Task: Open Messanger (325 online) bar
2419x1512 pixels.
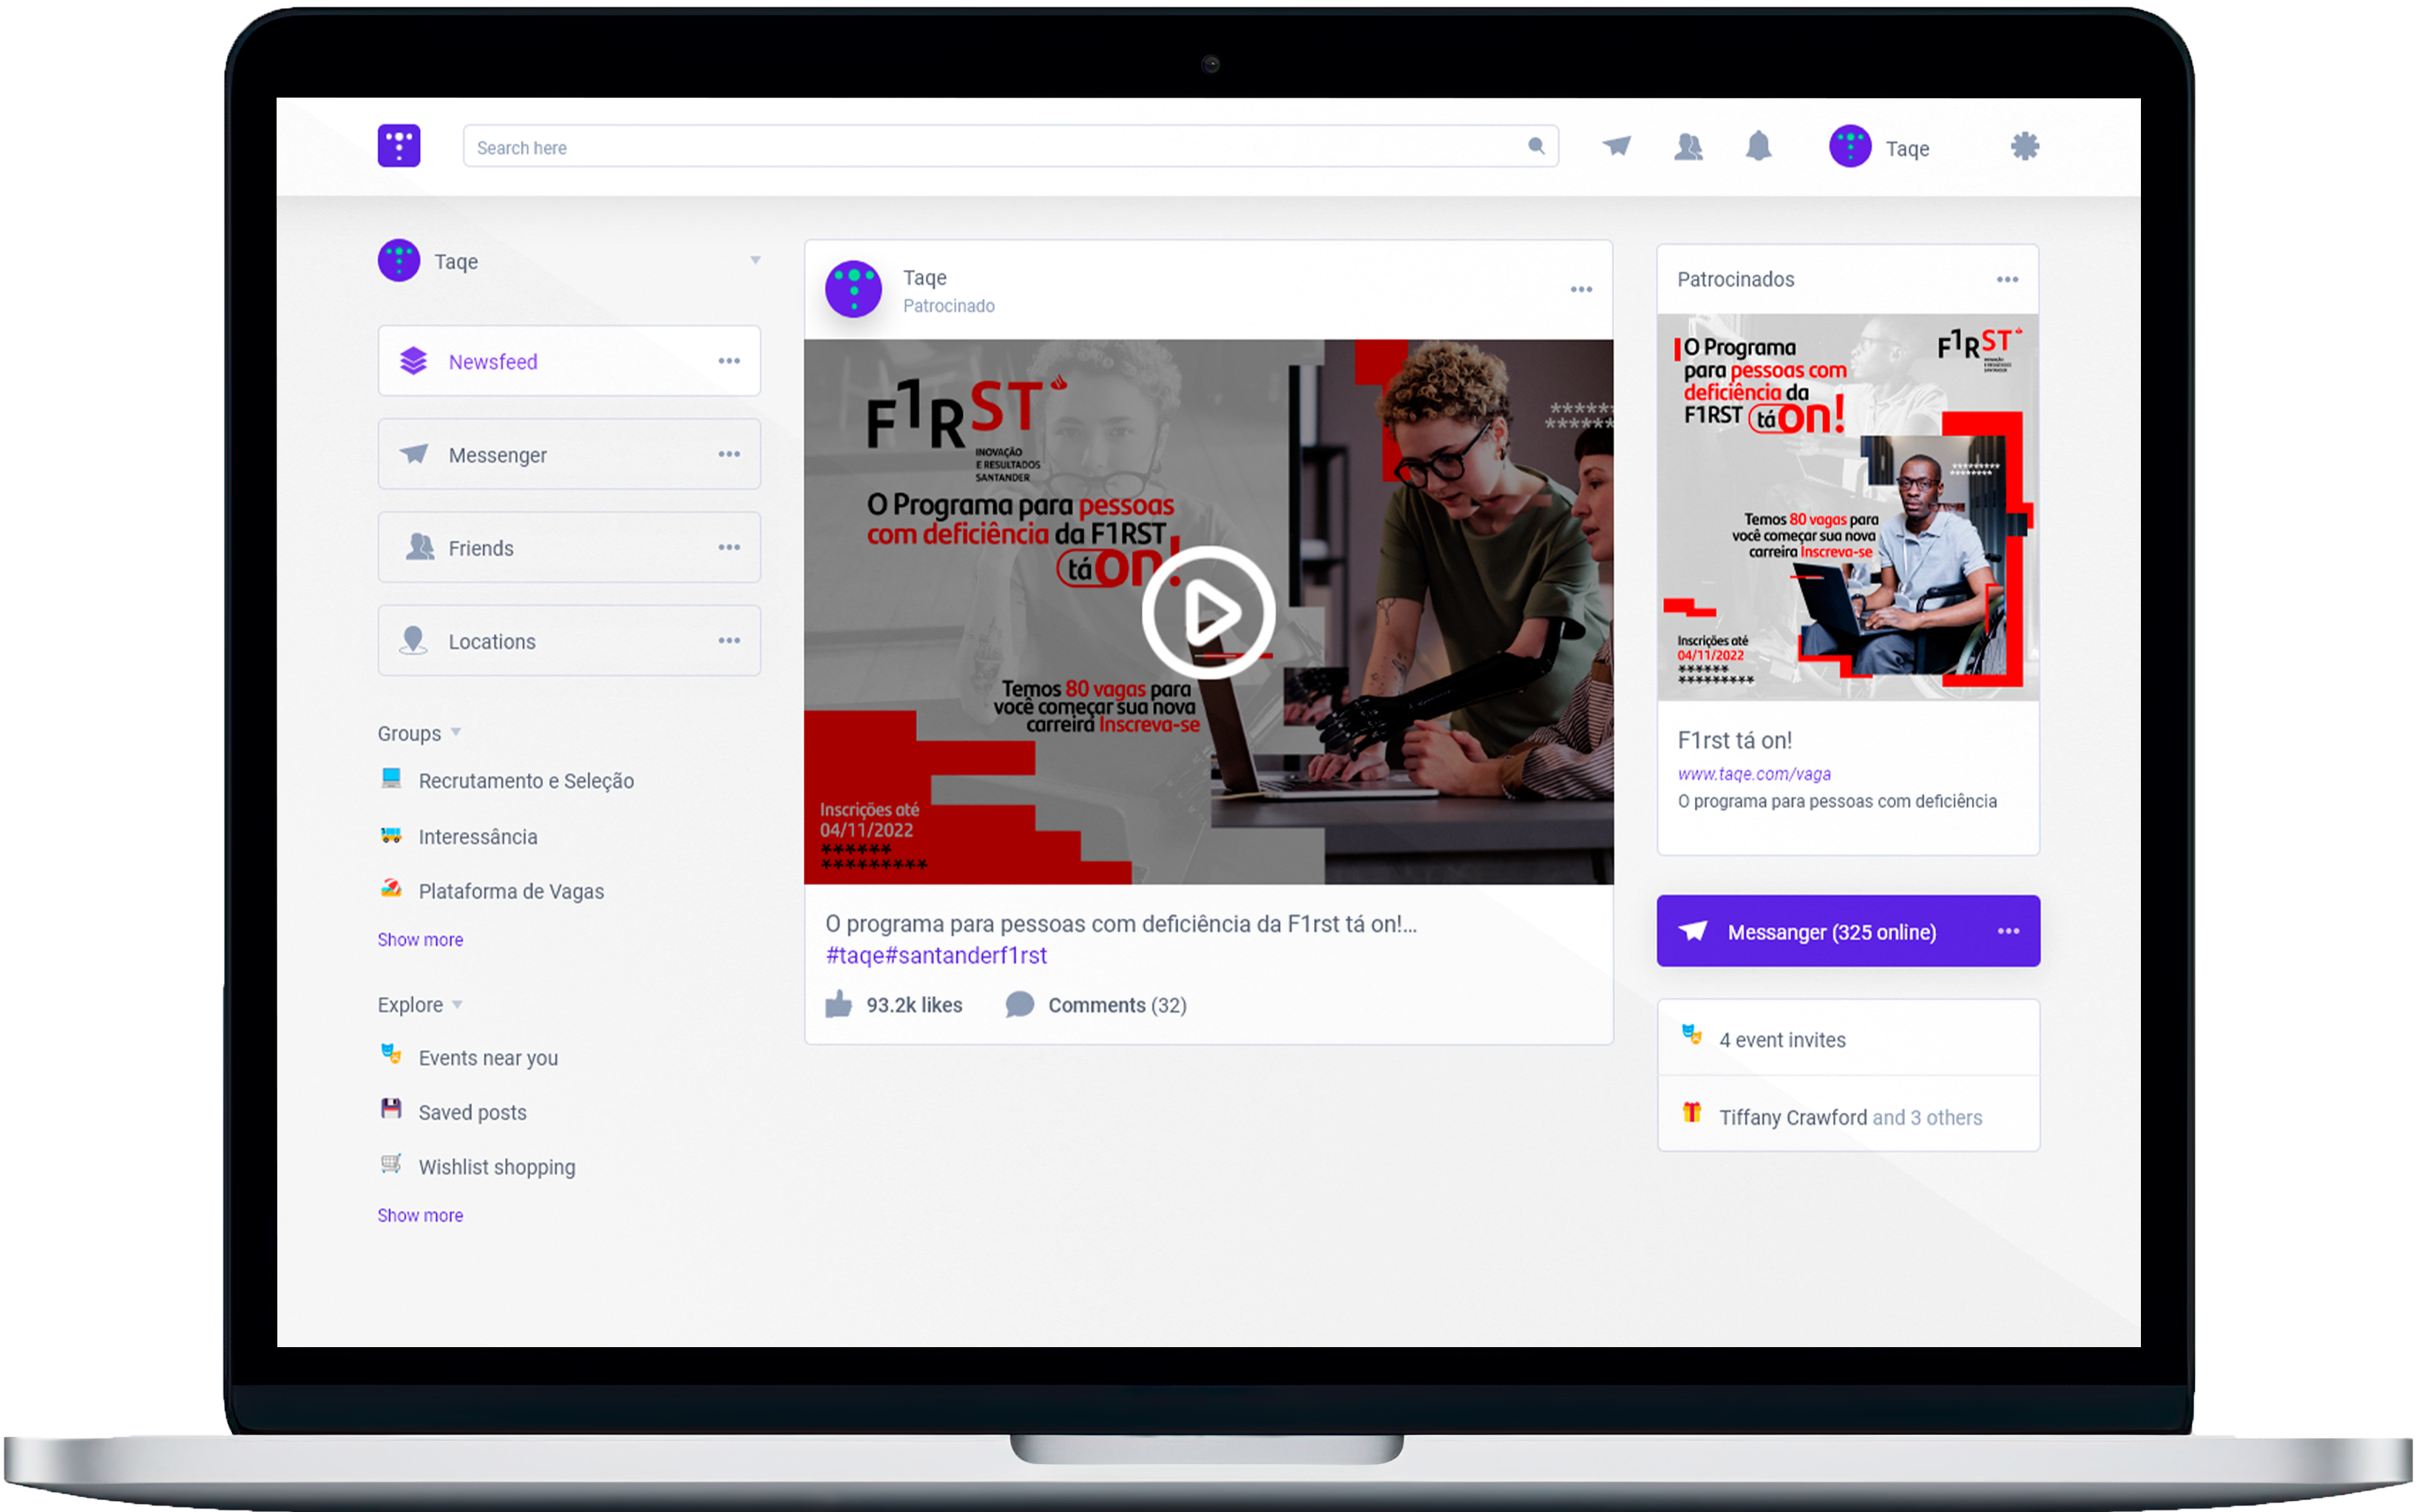Action: coord(1847,931)
